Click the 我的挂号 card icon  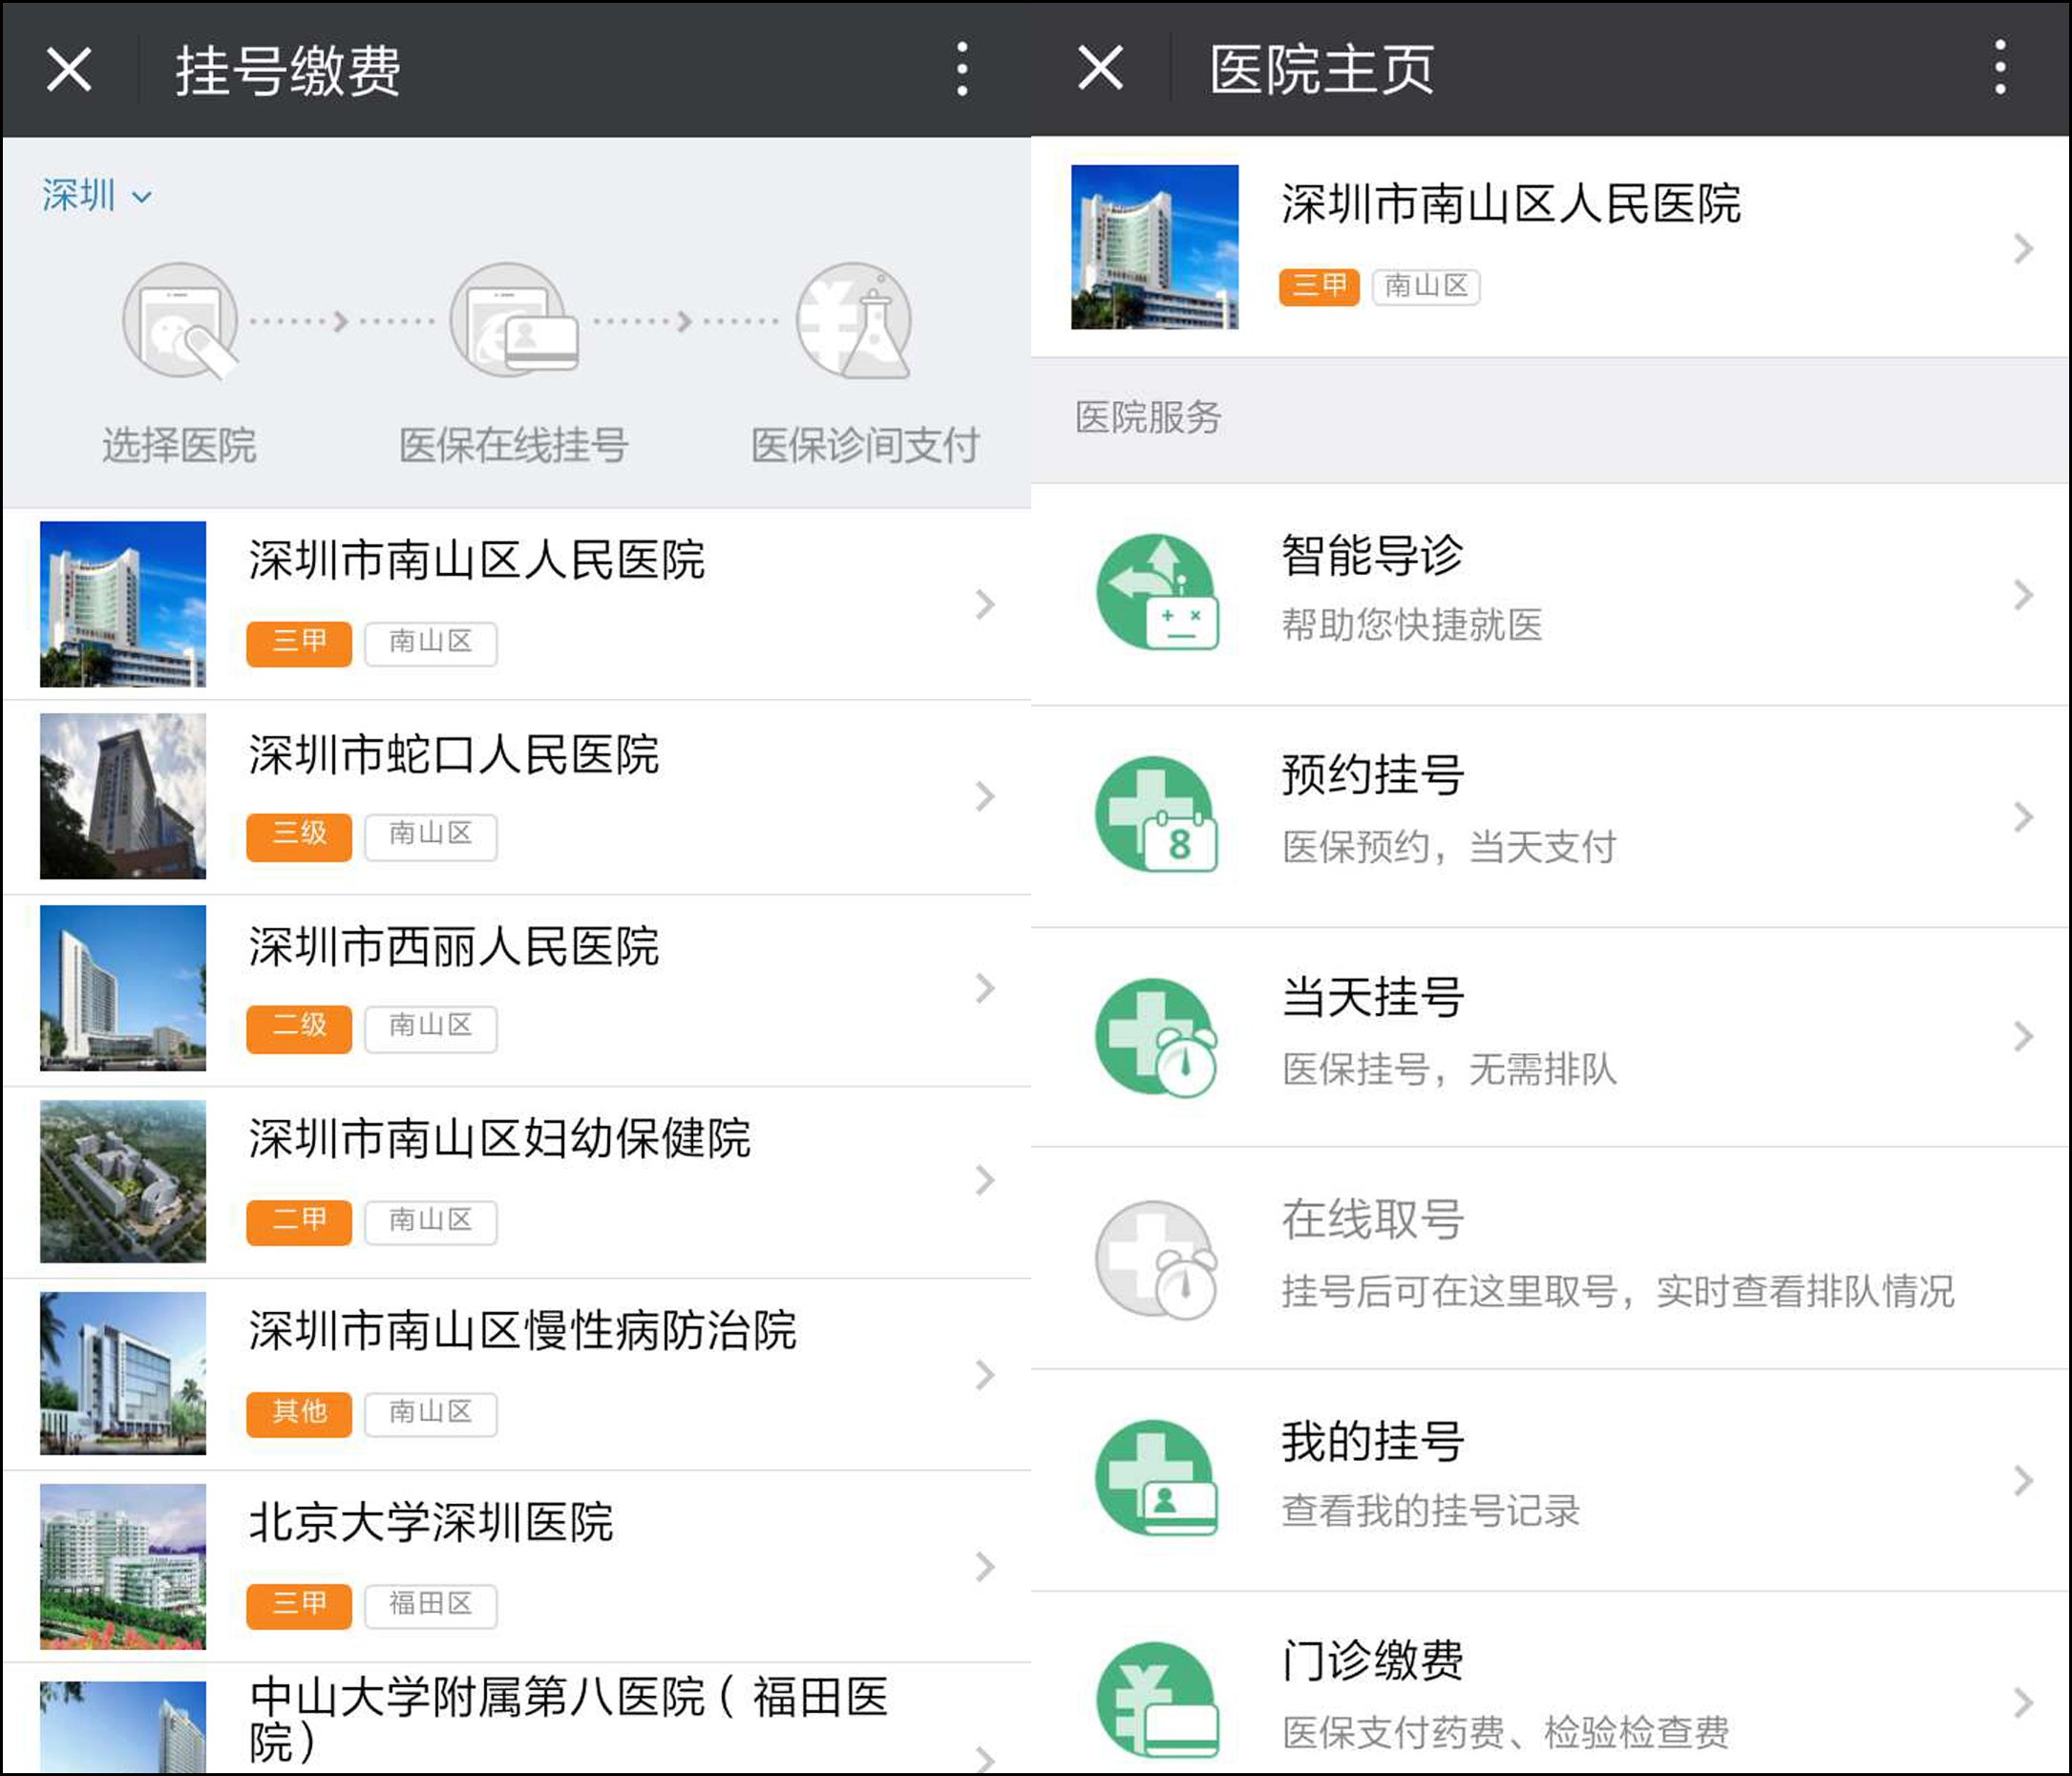coord(1157,1479)
